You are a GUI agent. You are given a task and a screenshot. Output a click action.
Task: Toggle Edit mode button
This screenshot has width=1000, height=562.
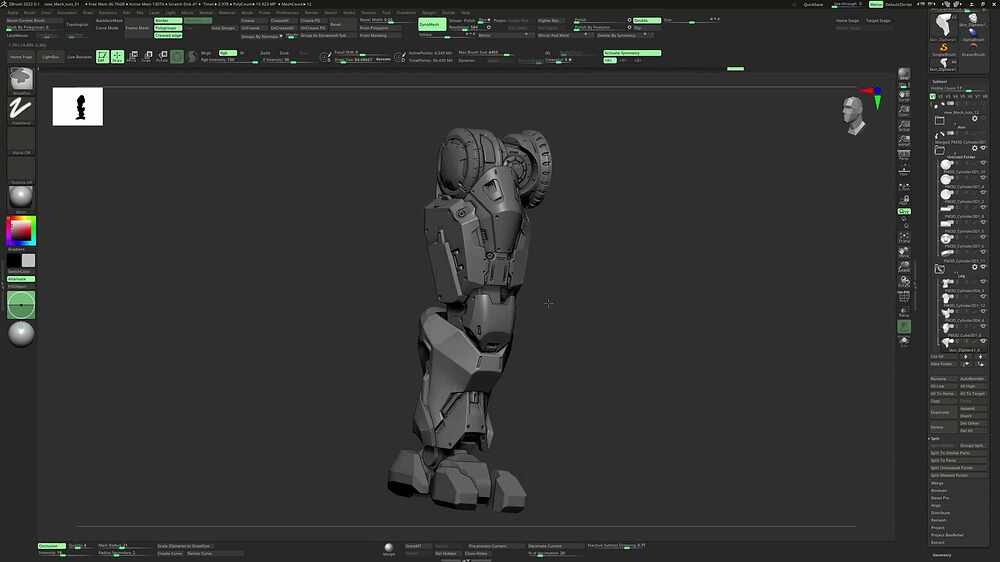(102, 57)
